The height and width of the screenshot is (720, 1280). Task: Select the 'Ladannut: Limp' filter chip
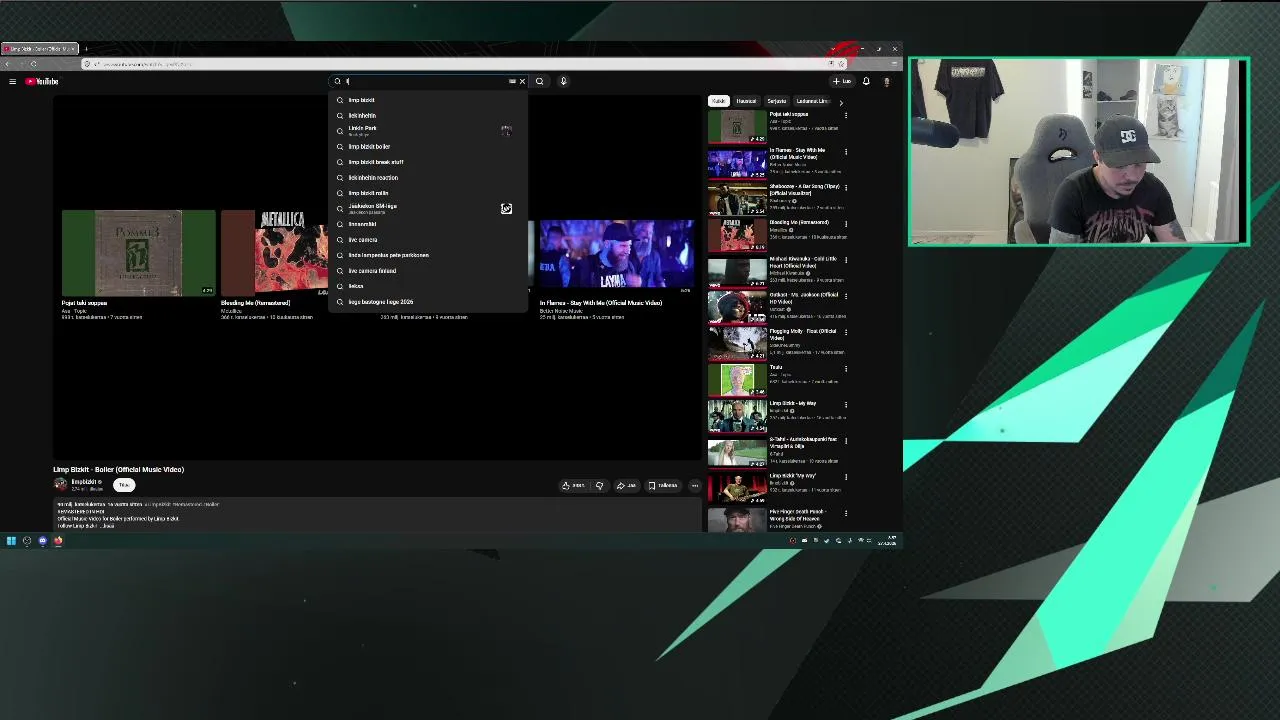(812, 101)
